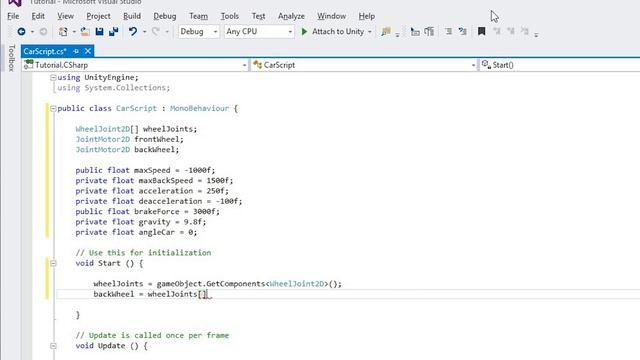The width and height of the screenshot is (640, 360).
Task: Open the Undo history dropdown arrow
Action: click(x=144, y=32)
